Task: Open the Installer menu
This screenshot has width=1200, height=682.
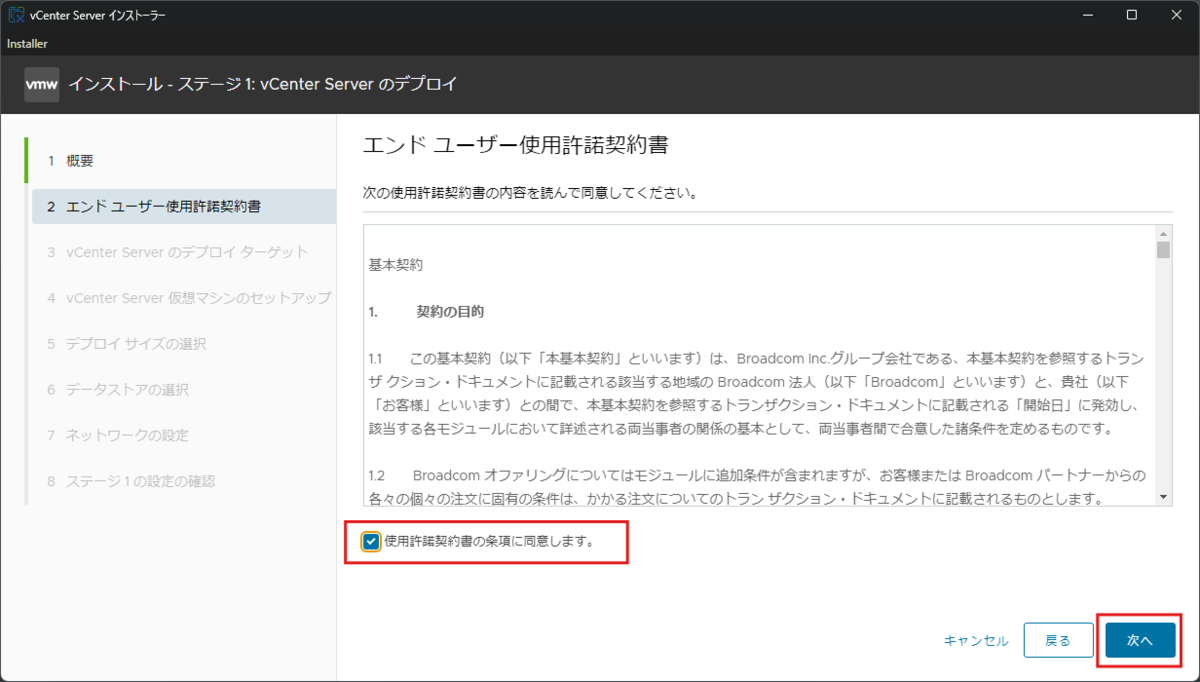Action: [x=27, y=44]
